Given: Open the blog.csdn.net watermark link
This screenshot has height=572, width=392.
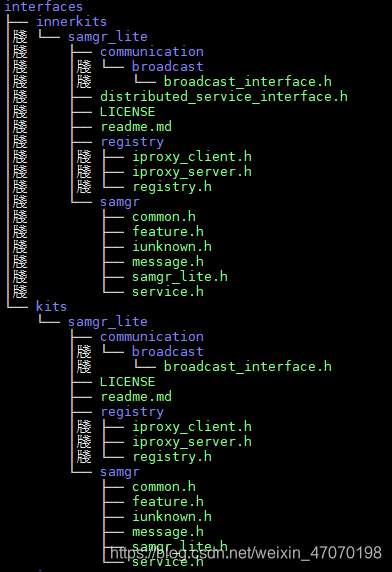Looking at the screenshot, I should (x=246, y=553).
